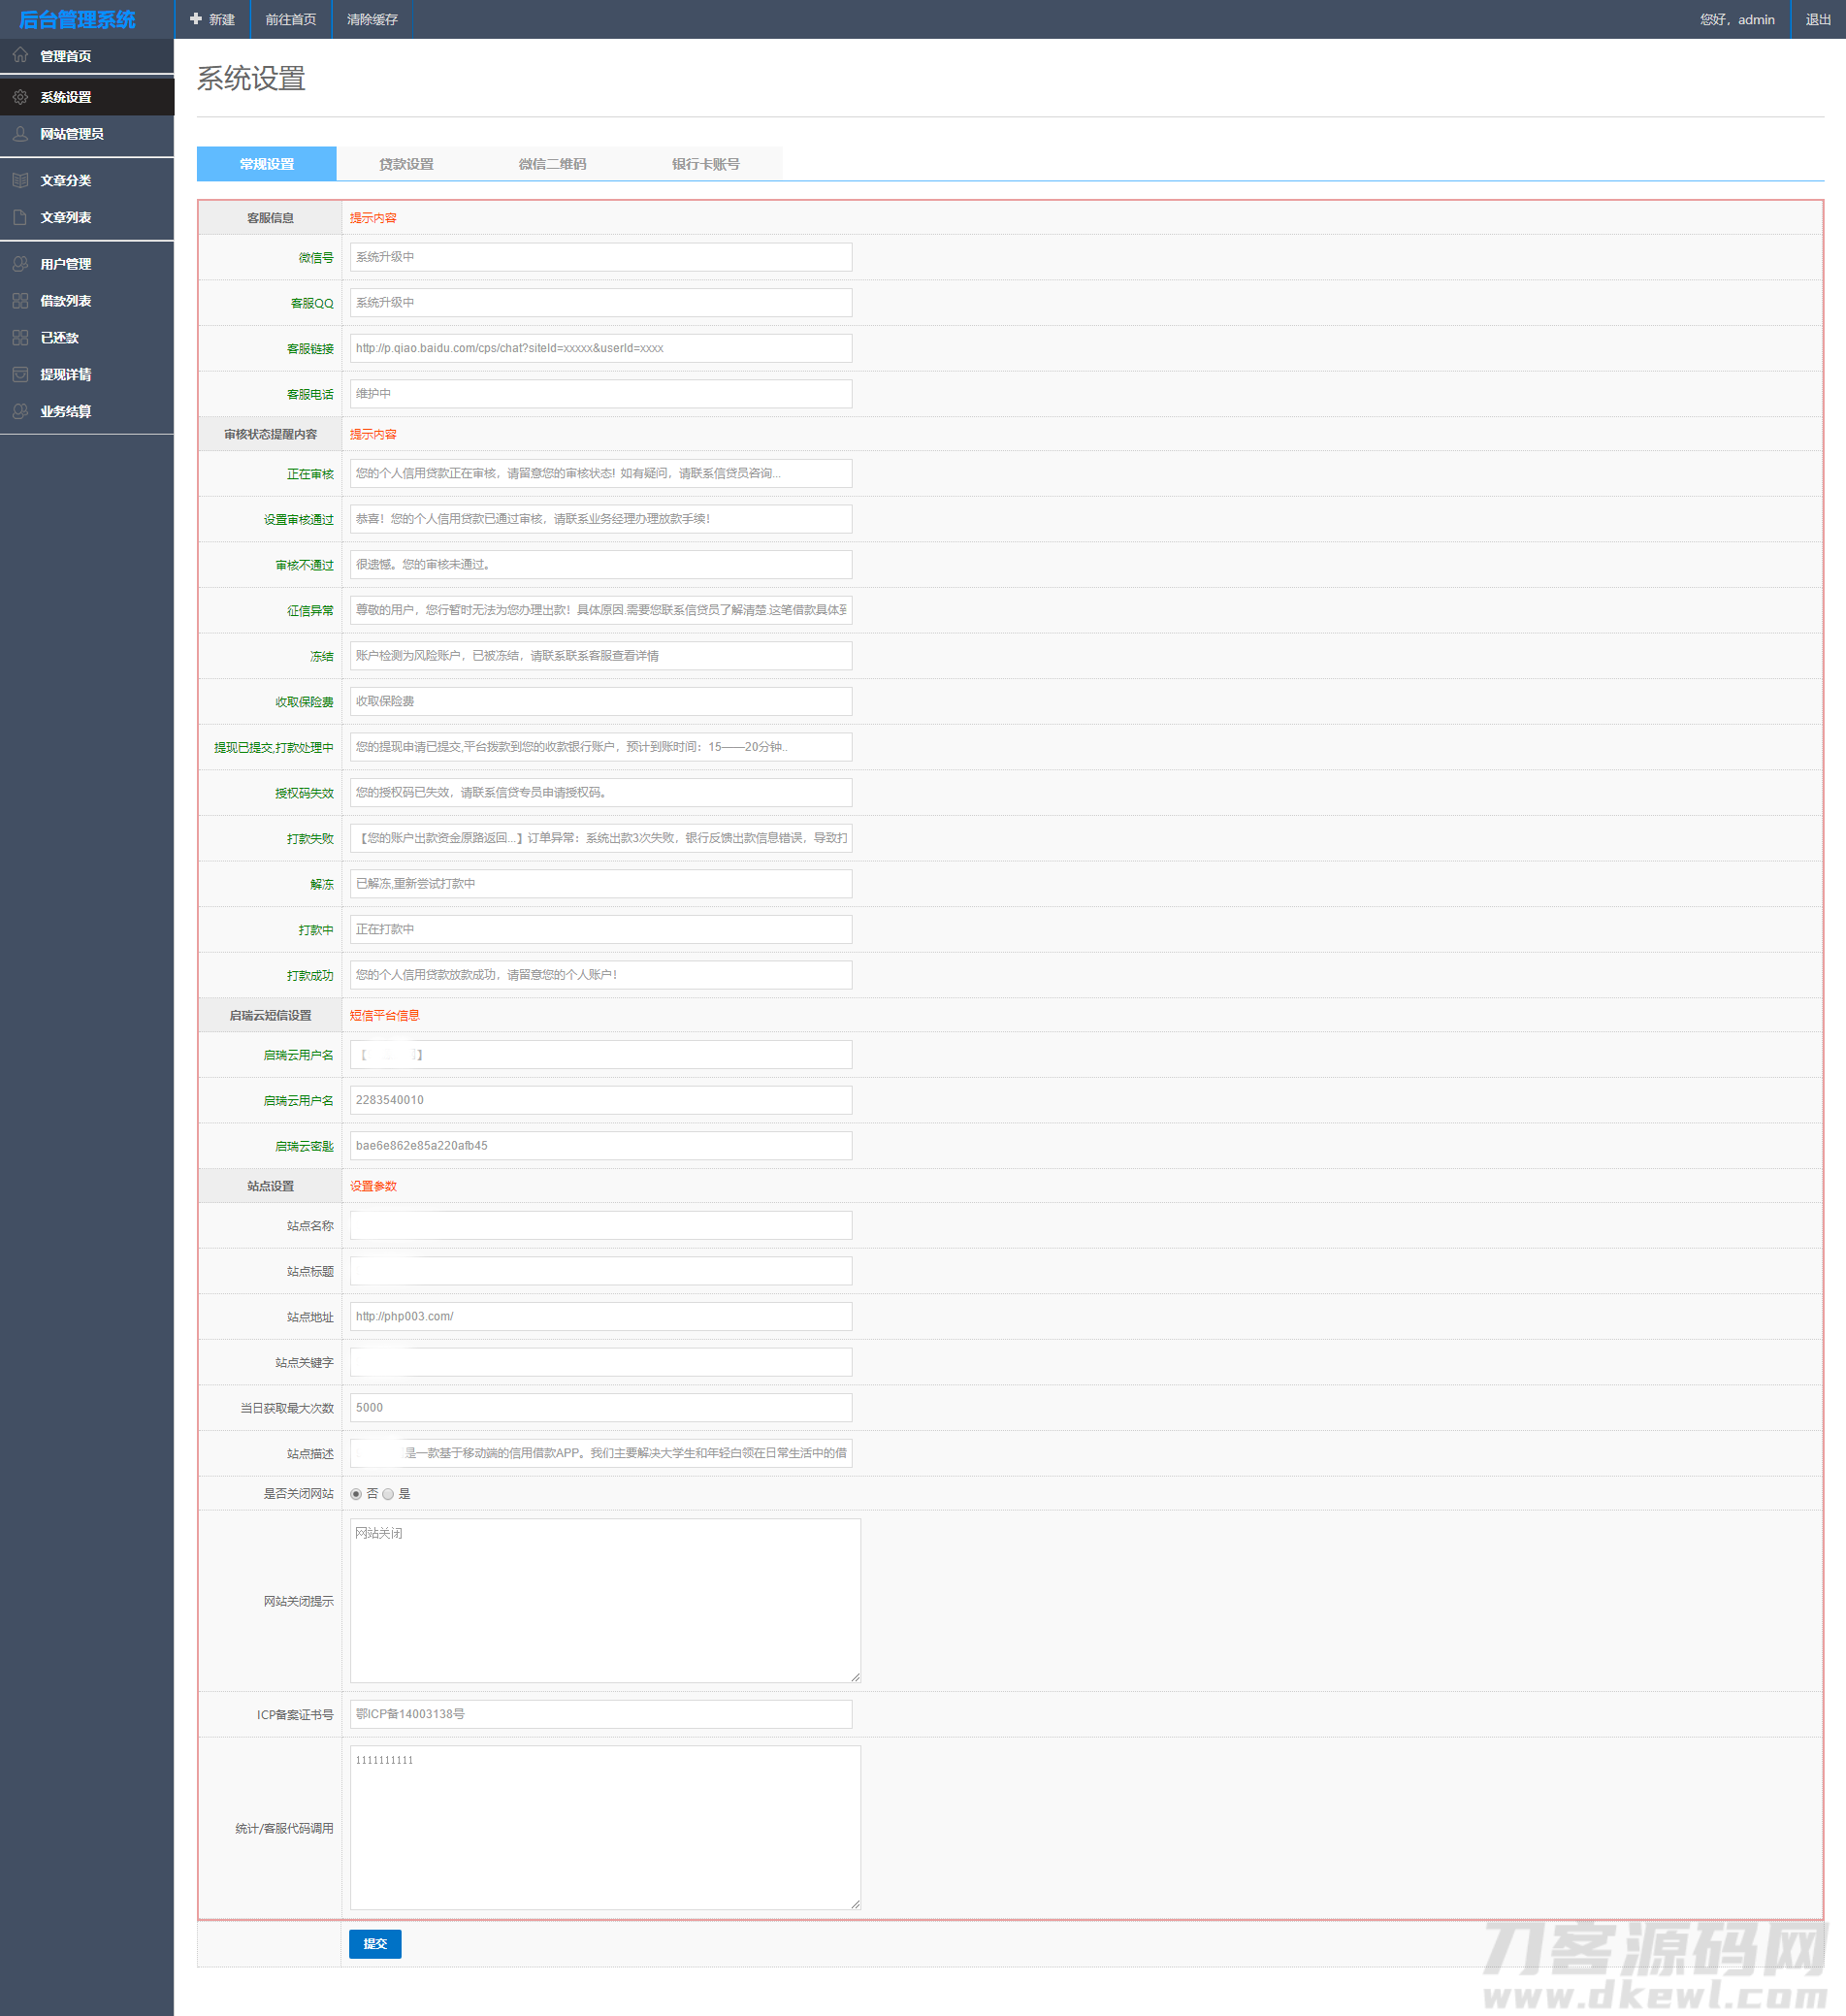The image size is (1846, 2016).
Task: Click into the 微信号 input field
Action: [x=600, y=257]
